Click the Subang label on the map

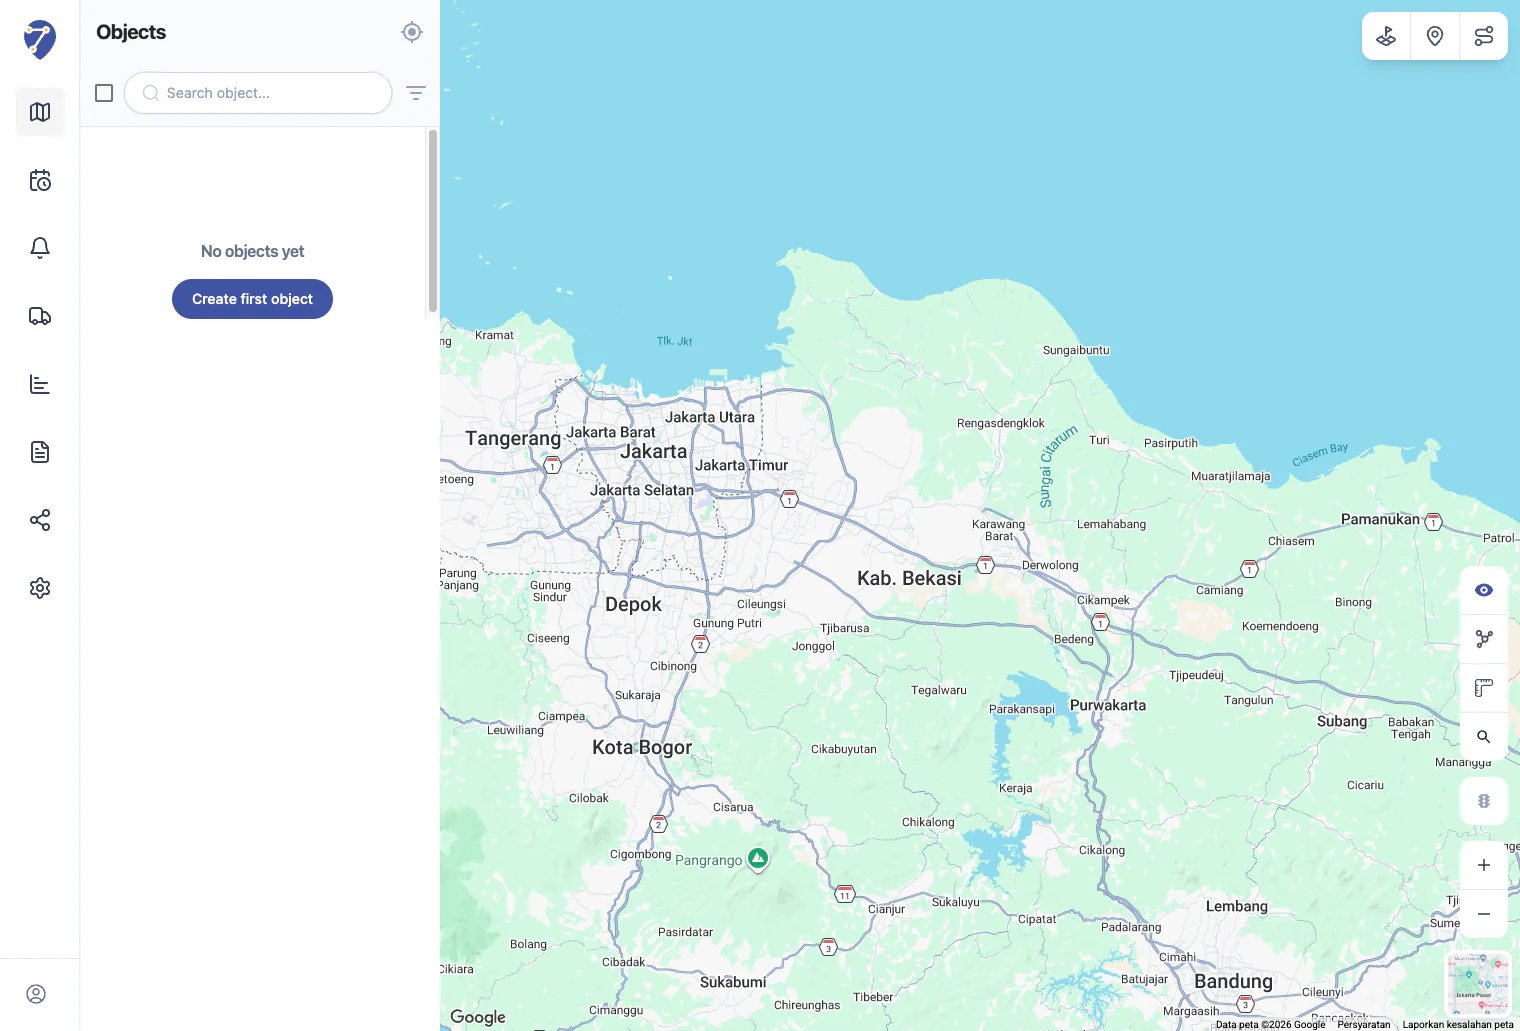click(x=1342, y=721)
